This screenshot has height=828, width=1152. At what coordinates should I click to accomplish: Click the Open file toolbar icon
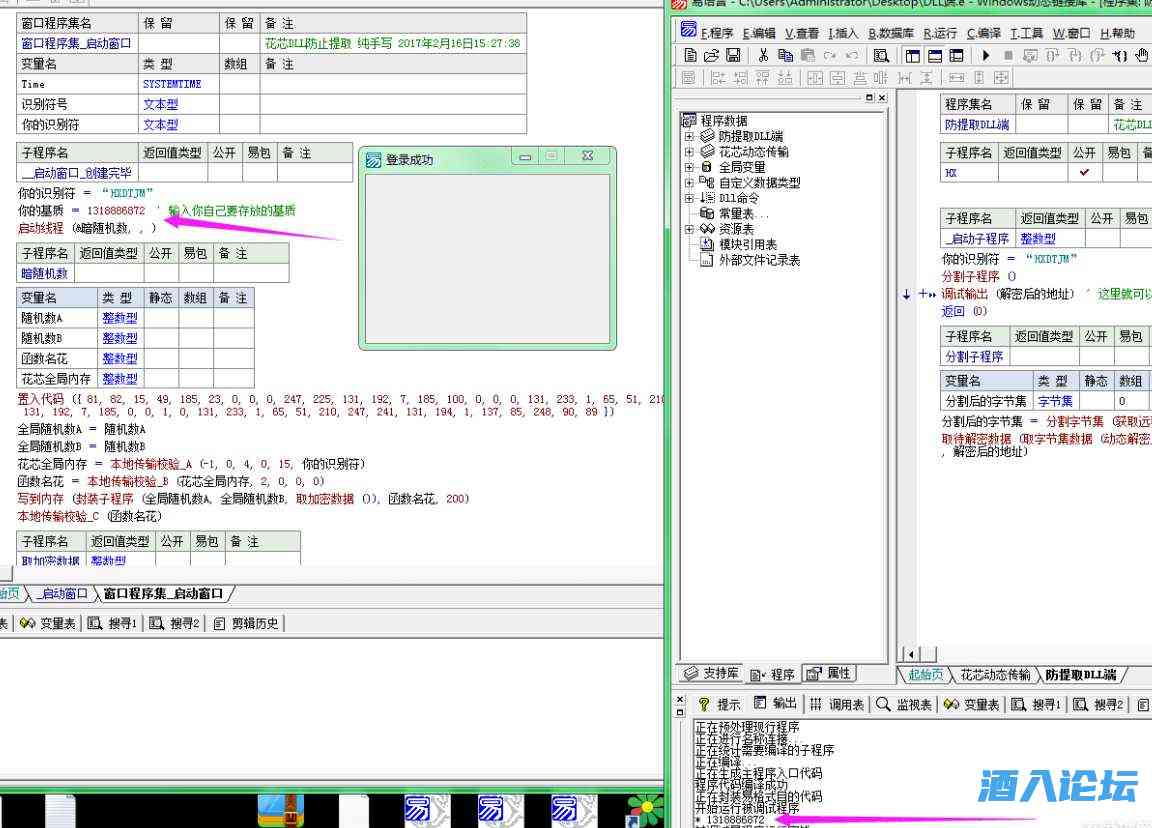711,56
